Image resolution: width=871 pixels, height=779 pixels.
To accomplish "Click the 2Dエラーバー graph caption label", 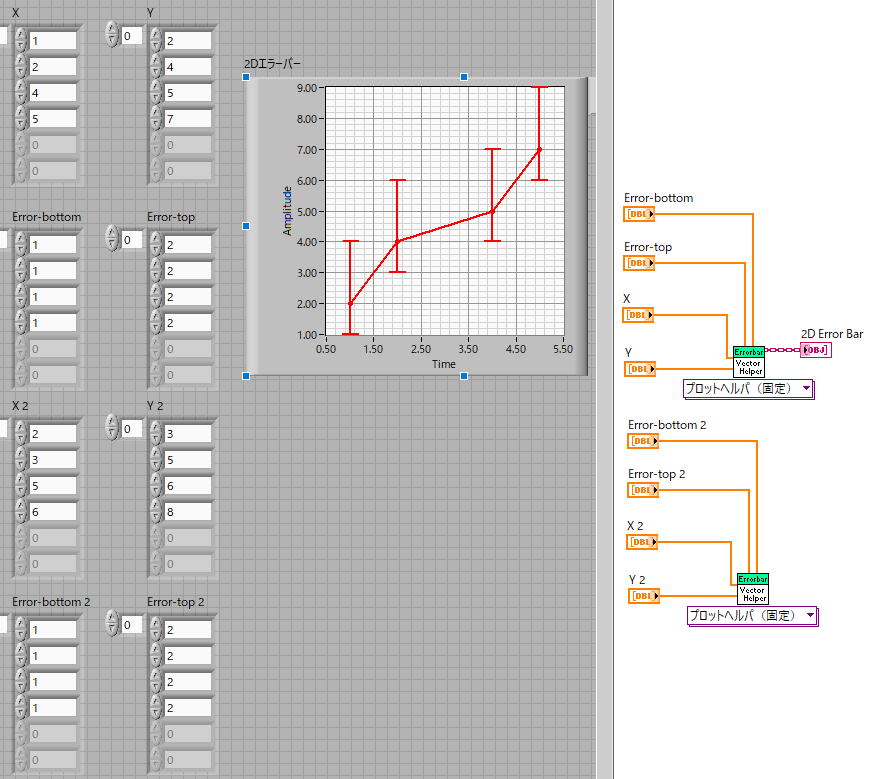I will [x=273, y=64].
